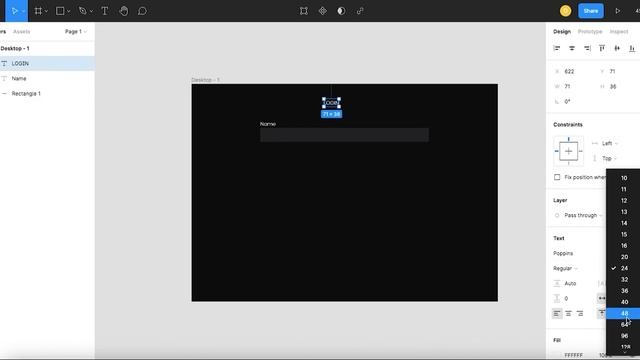The height and width of the screenshot is (360, 640).
Task: Click the Desktop - 1 frame label on canvas
Action: point(206,80)
